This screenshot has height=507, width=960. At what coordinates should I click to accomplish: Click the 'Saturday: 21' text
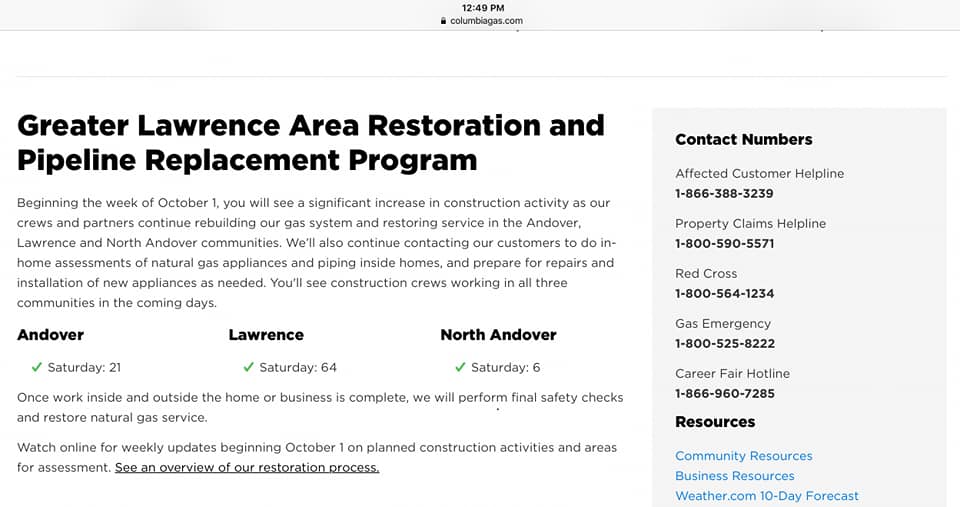pyautogui.click(x=84, y=367)
